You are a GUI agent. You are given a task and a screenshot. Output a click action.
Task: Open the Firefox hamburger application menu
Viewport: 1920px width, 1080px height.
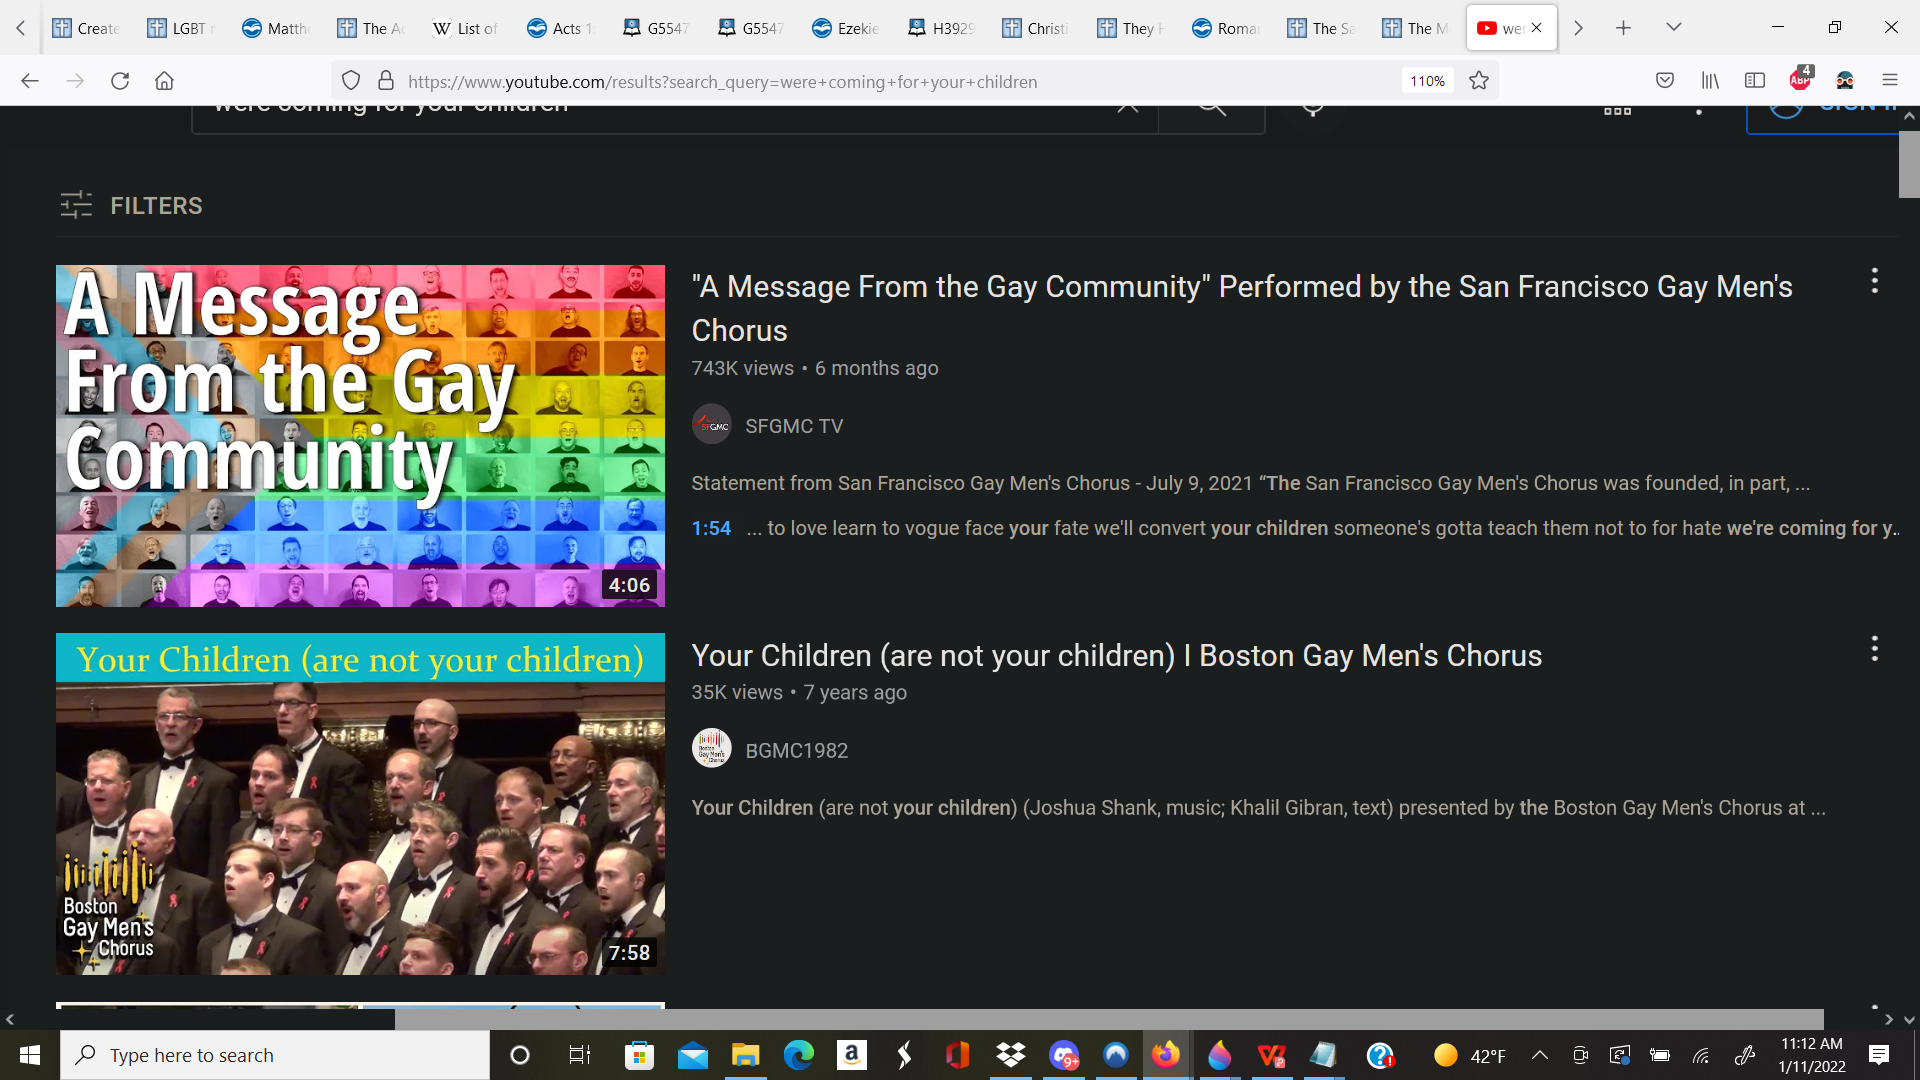(x=1890, y=81)
